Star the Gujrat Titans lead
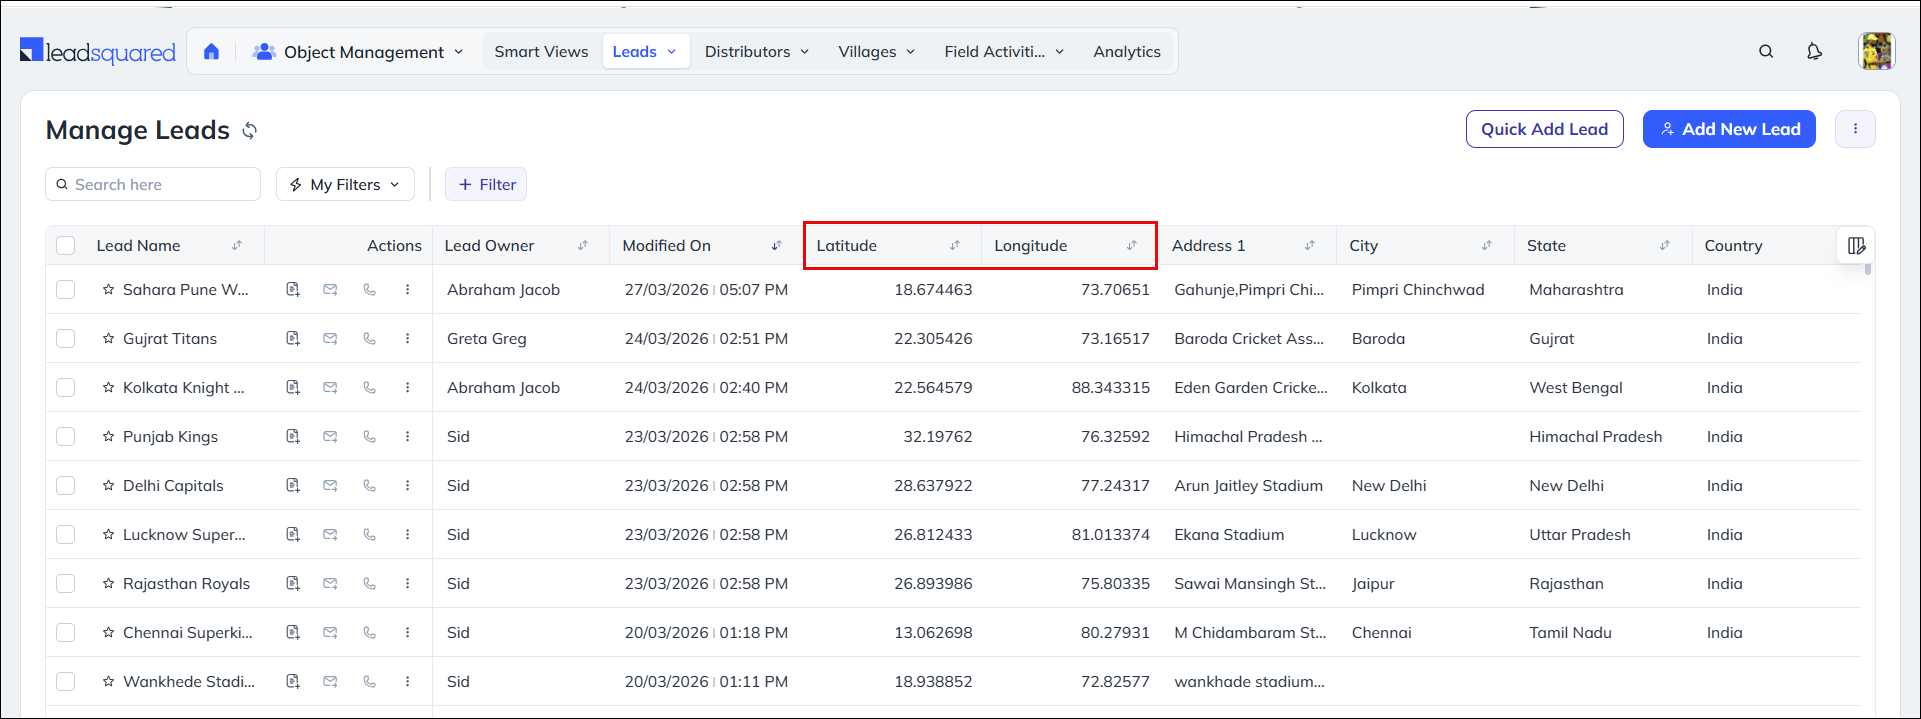This screenshot has height=719, width=1921. [108, 339]
